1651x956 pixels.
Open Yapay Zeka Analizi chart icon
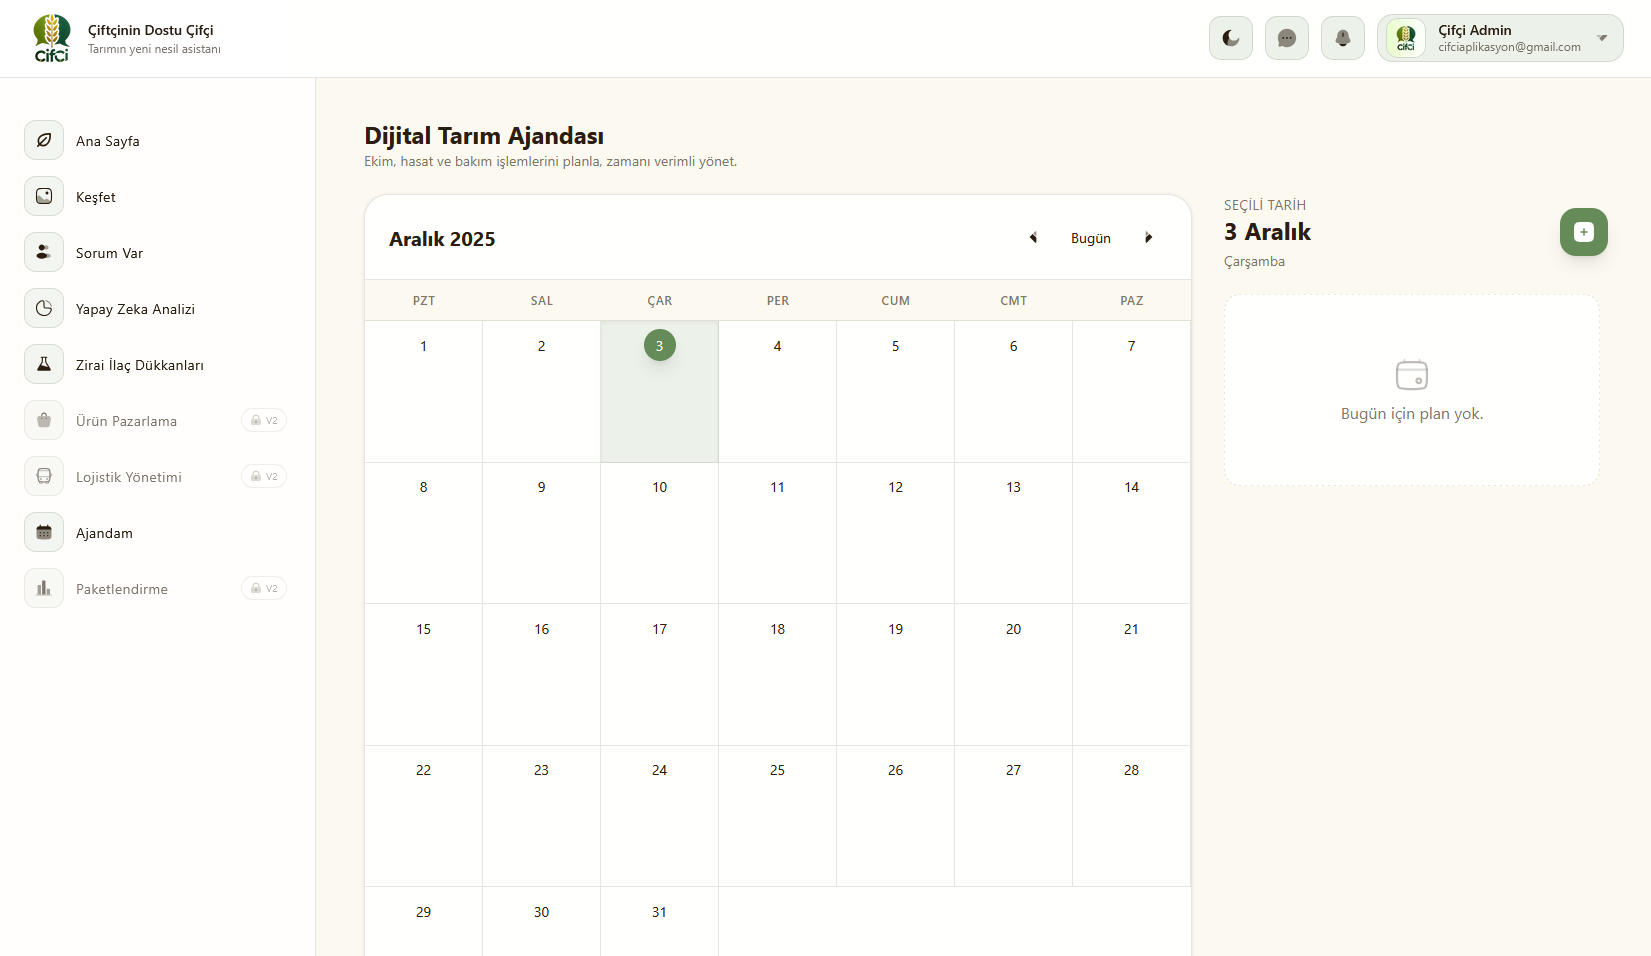(44, 308)
